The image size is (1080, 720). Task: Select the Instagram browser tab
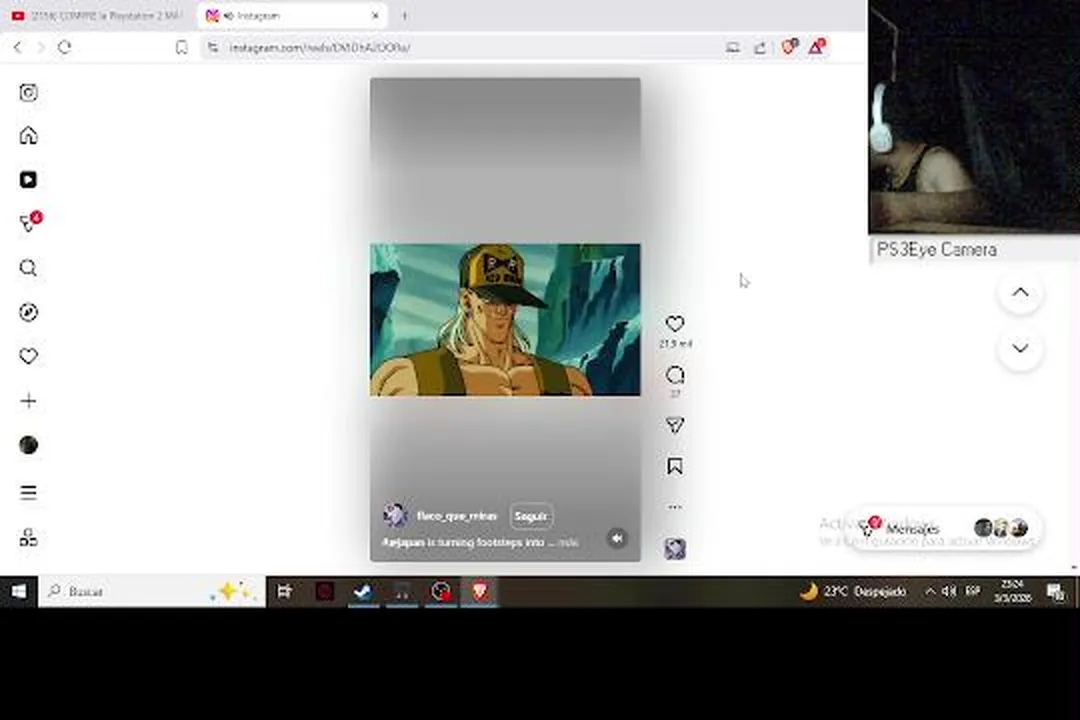click(291, 16)
